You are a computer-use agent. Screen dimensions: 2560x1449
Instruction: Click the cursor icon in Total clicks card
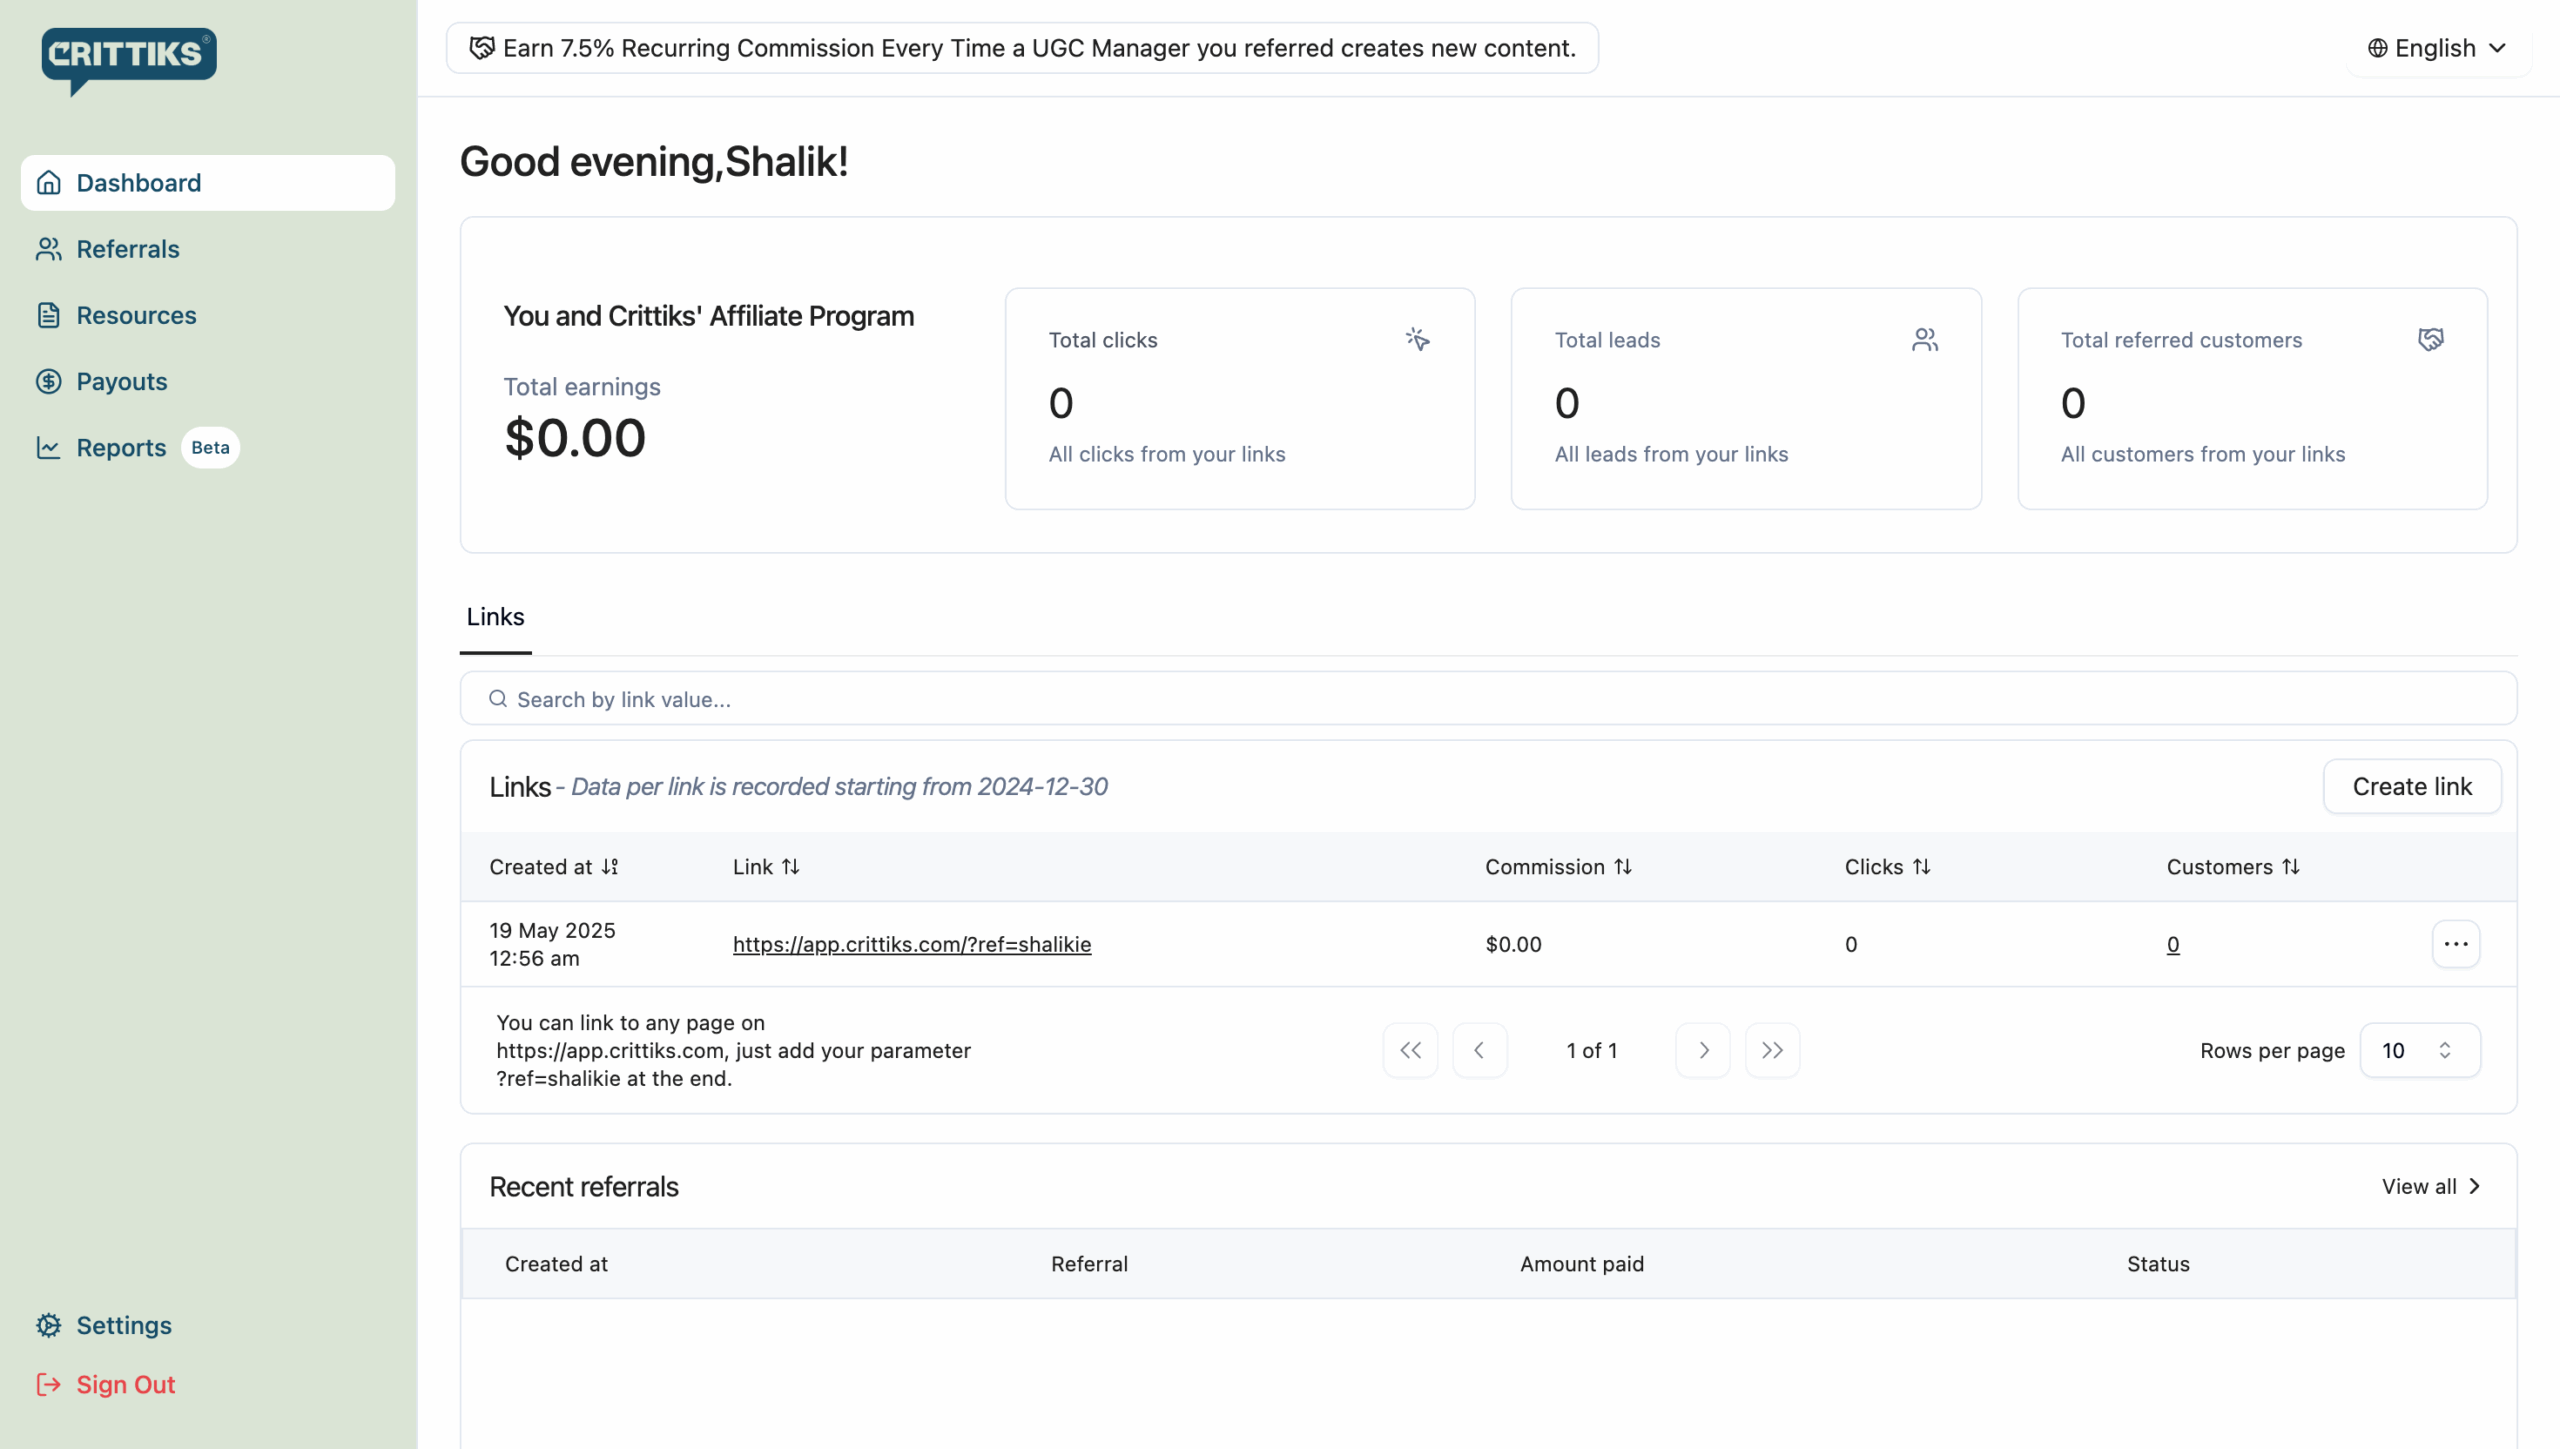pos(1417,339)
